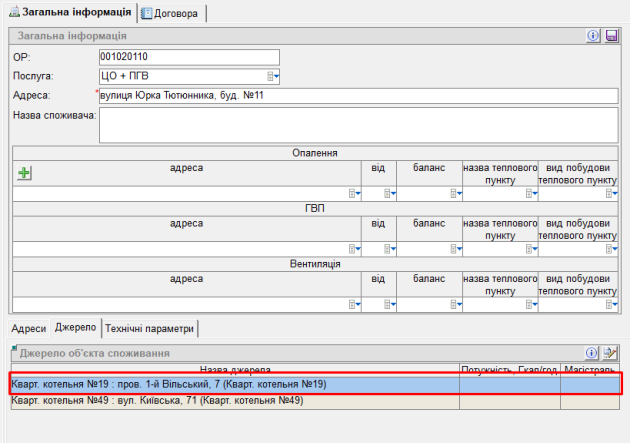The width and height of the screenshot is (630, 443).
Task: Open ГВП 'від' dropdown
Action: tap(390, 249)
